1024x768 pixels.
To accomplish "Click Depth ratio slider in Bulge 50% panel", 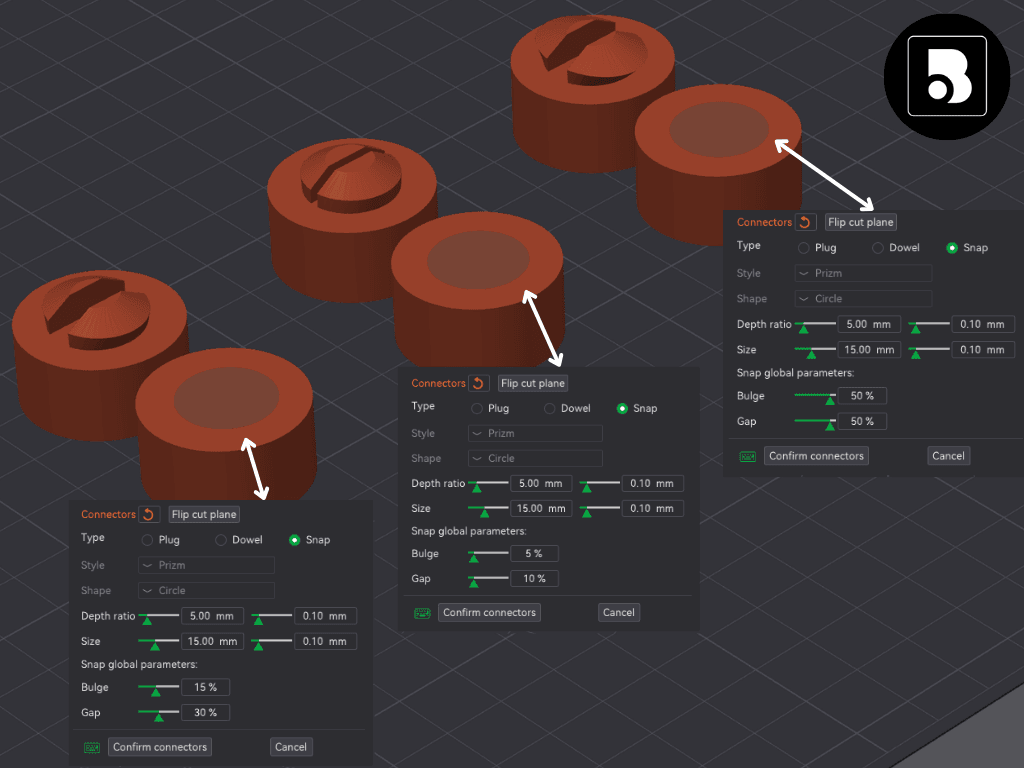I will click(815, 325).
